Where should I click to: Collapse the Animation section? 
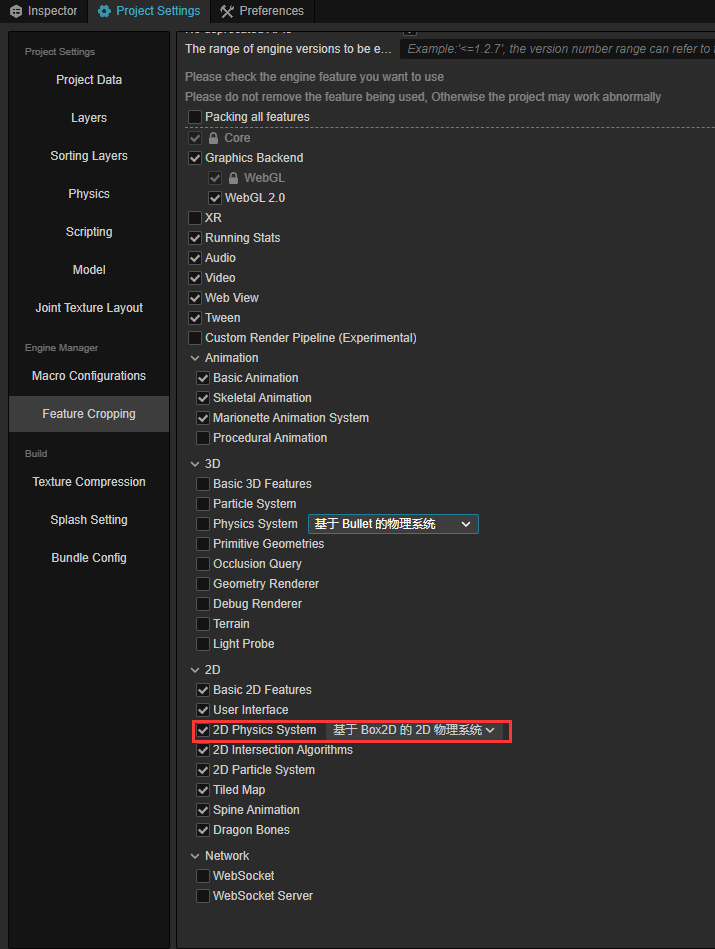point(195,358)
